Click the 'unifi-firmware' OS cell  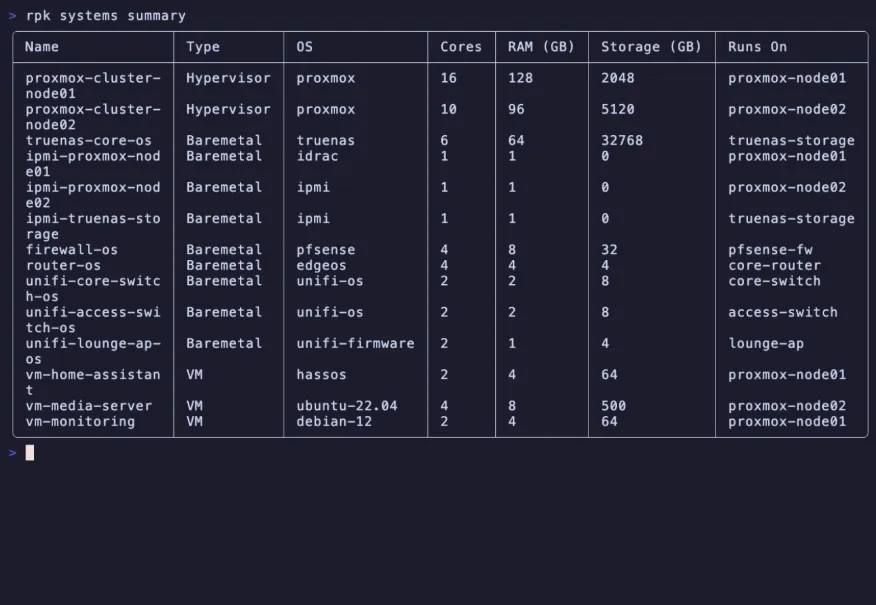click(355, 344)
